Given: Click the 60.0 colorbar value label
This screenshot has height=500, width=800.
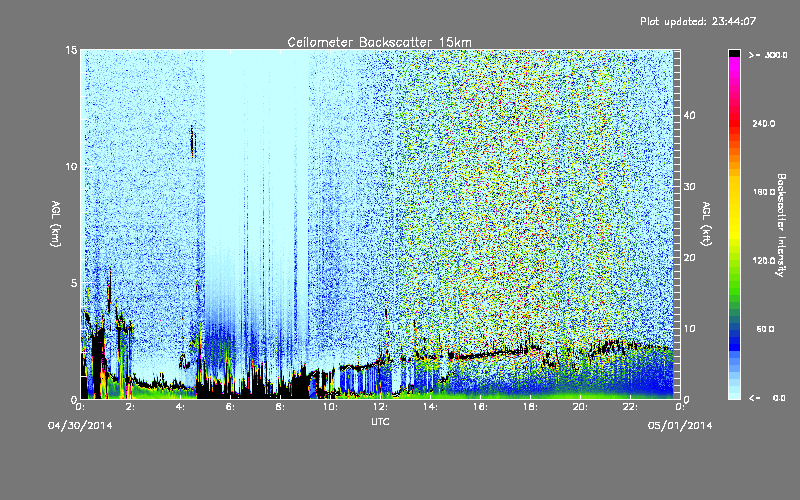Looking at the screenshot, I should point(765,330).
